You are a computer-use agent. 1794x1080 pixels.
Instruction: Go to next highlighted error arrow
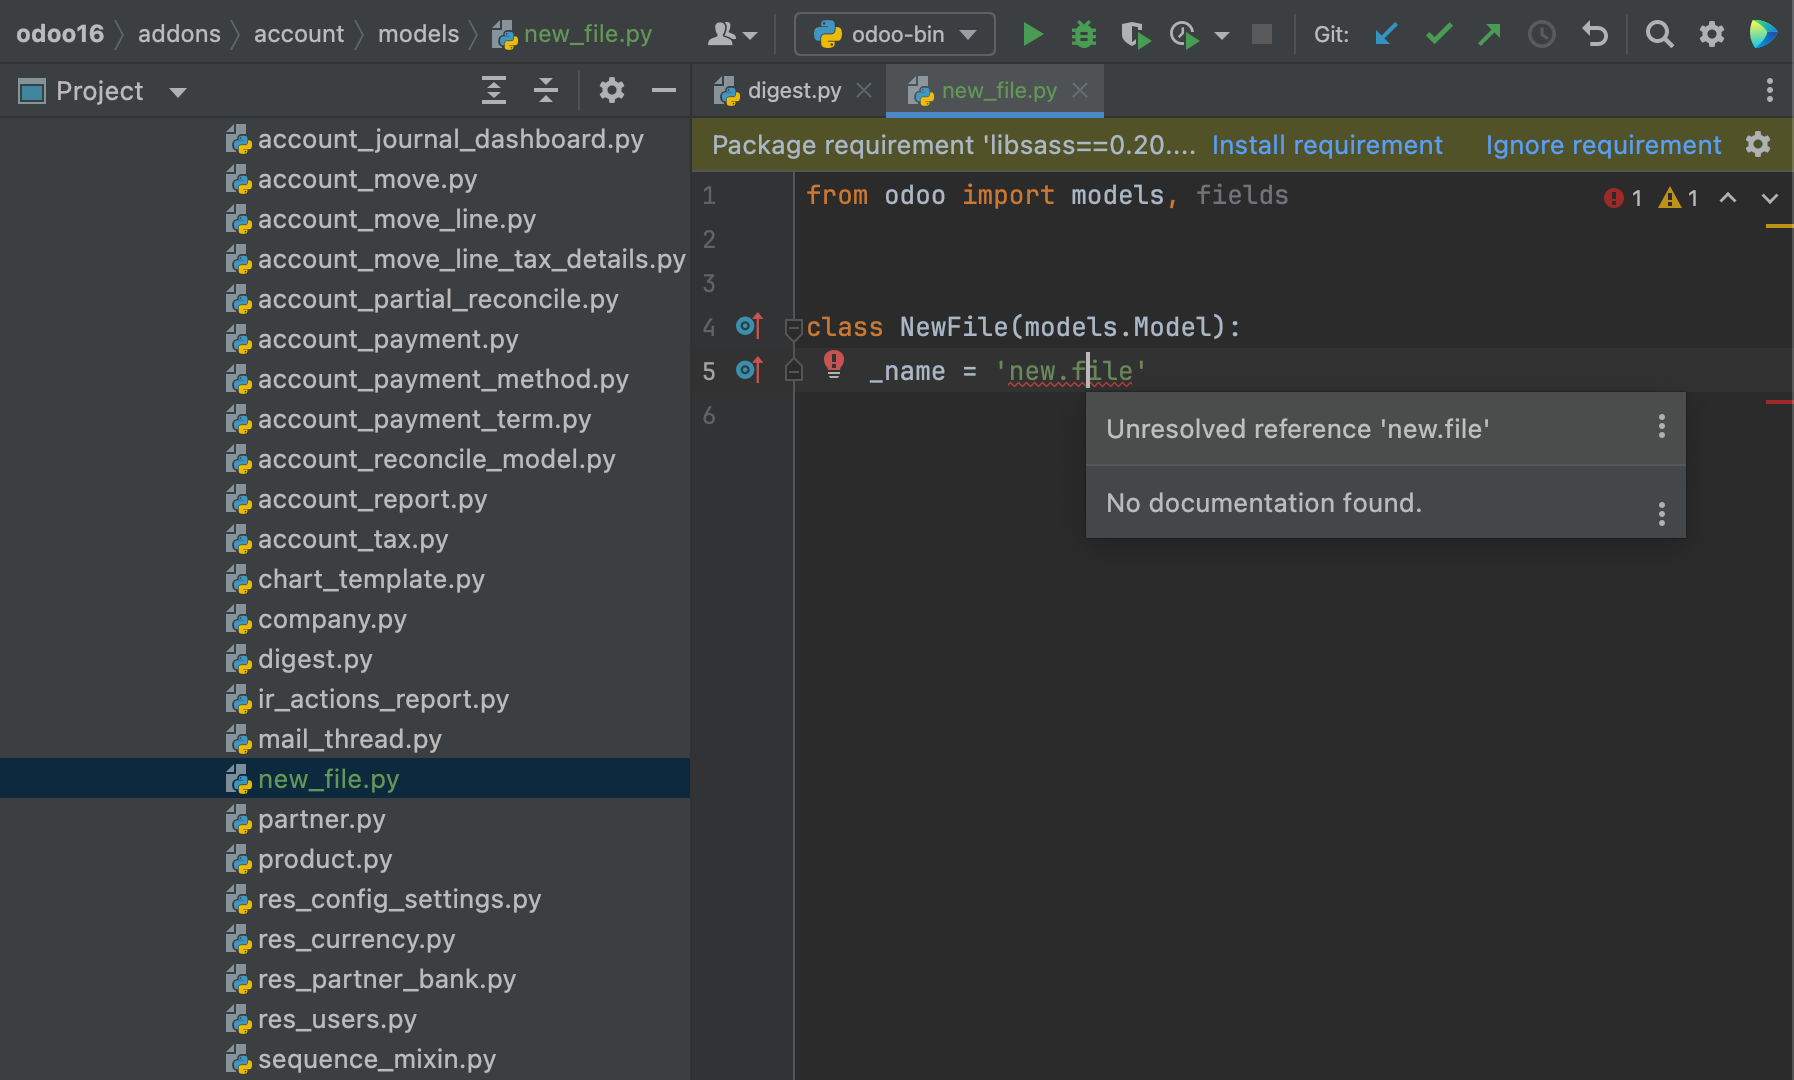pos(1770,198)
